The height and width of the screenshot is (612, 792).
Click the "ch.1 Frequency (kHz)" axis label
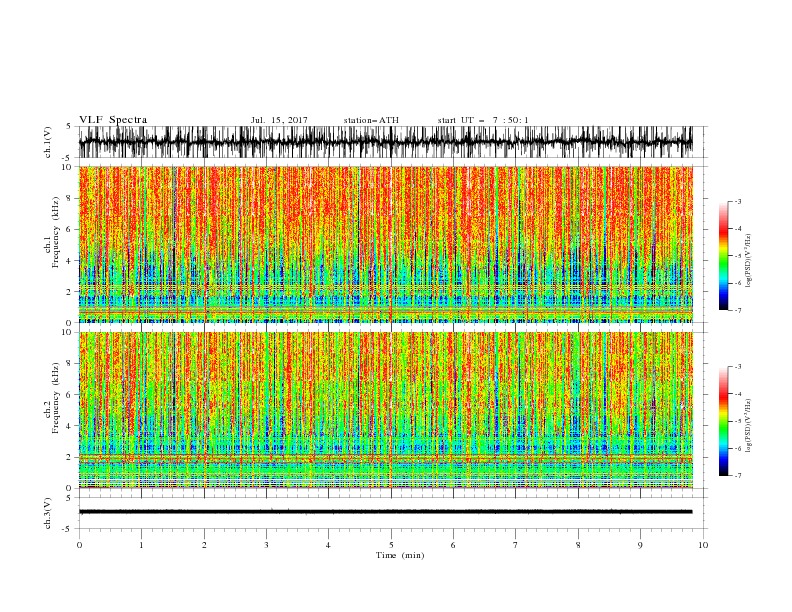(52, 232)
